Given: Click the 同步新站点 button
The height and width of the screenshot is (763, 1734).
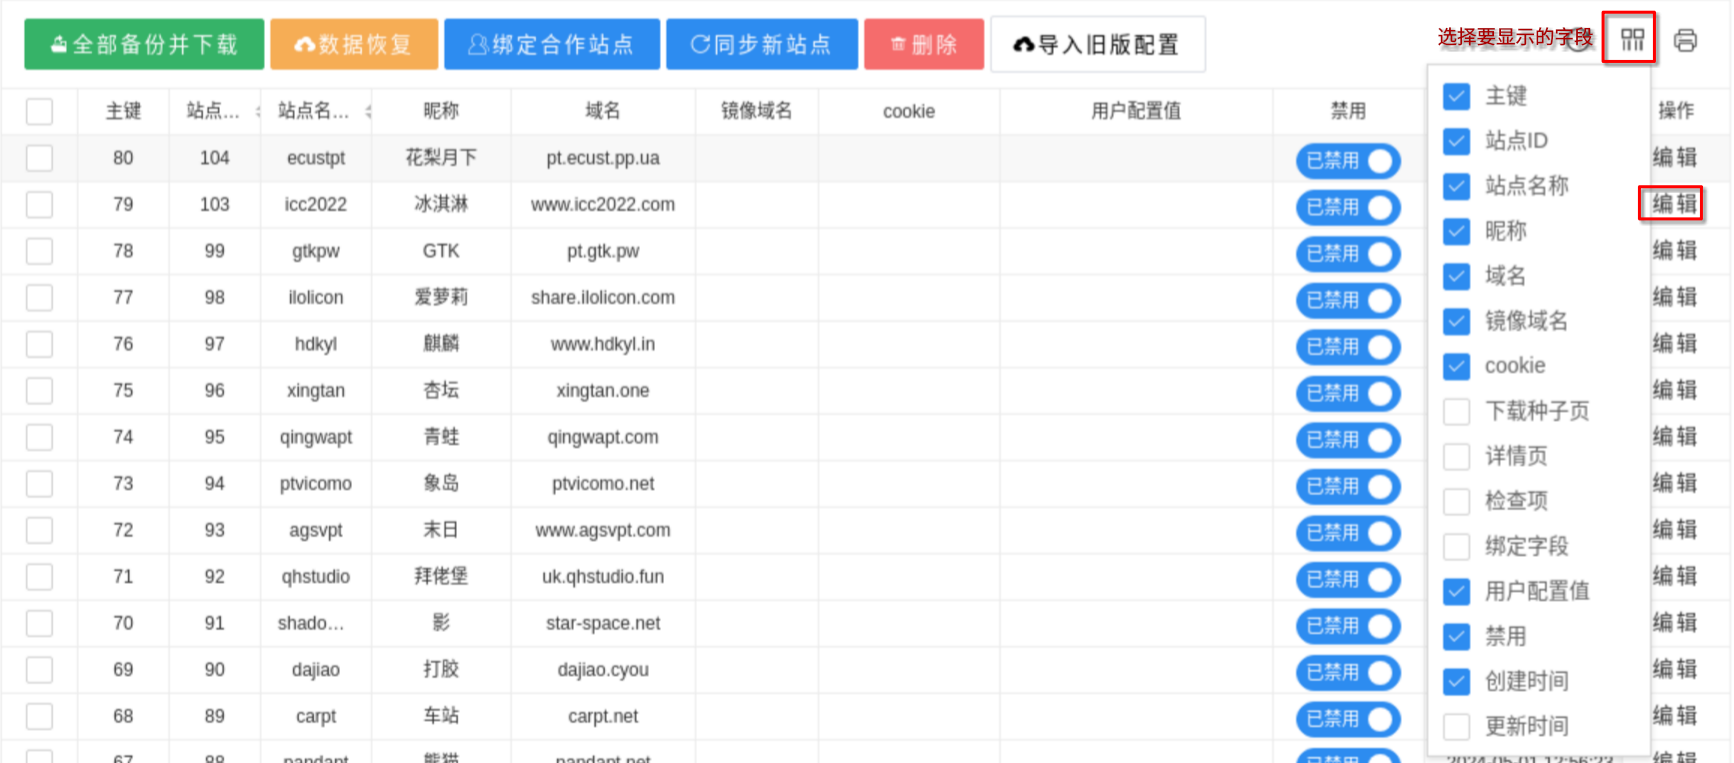Looking at the screenshot, I should click(x=762, y=44).
